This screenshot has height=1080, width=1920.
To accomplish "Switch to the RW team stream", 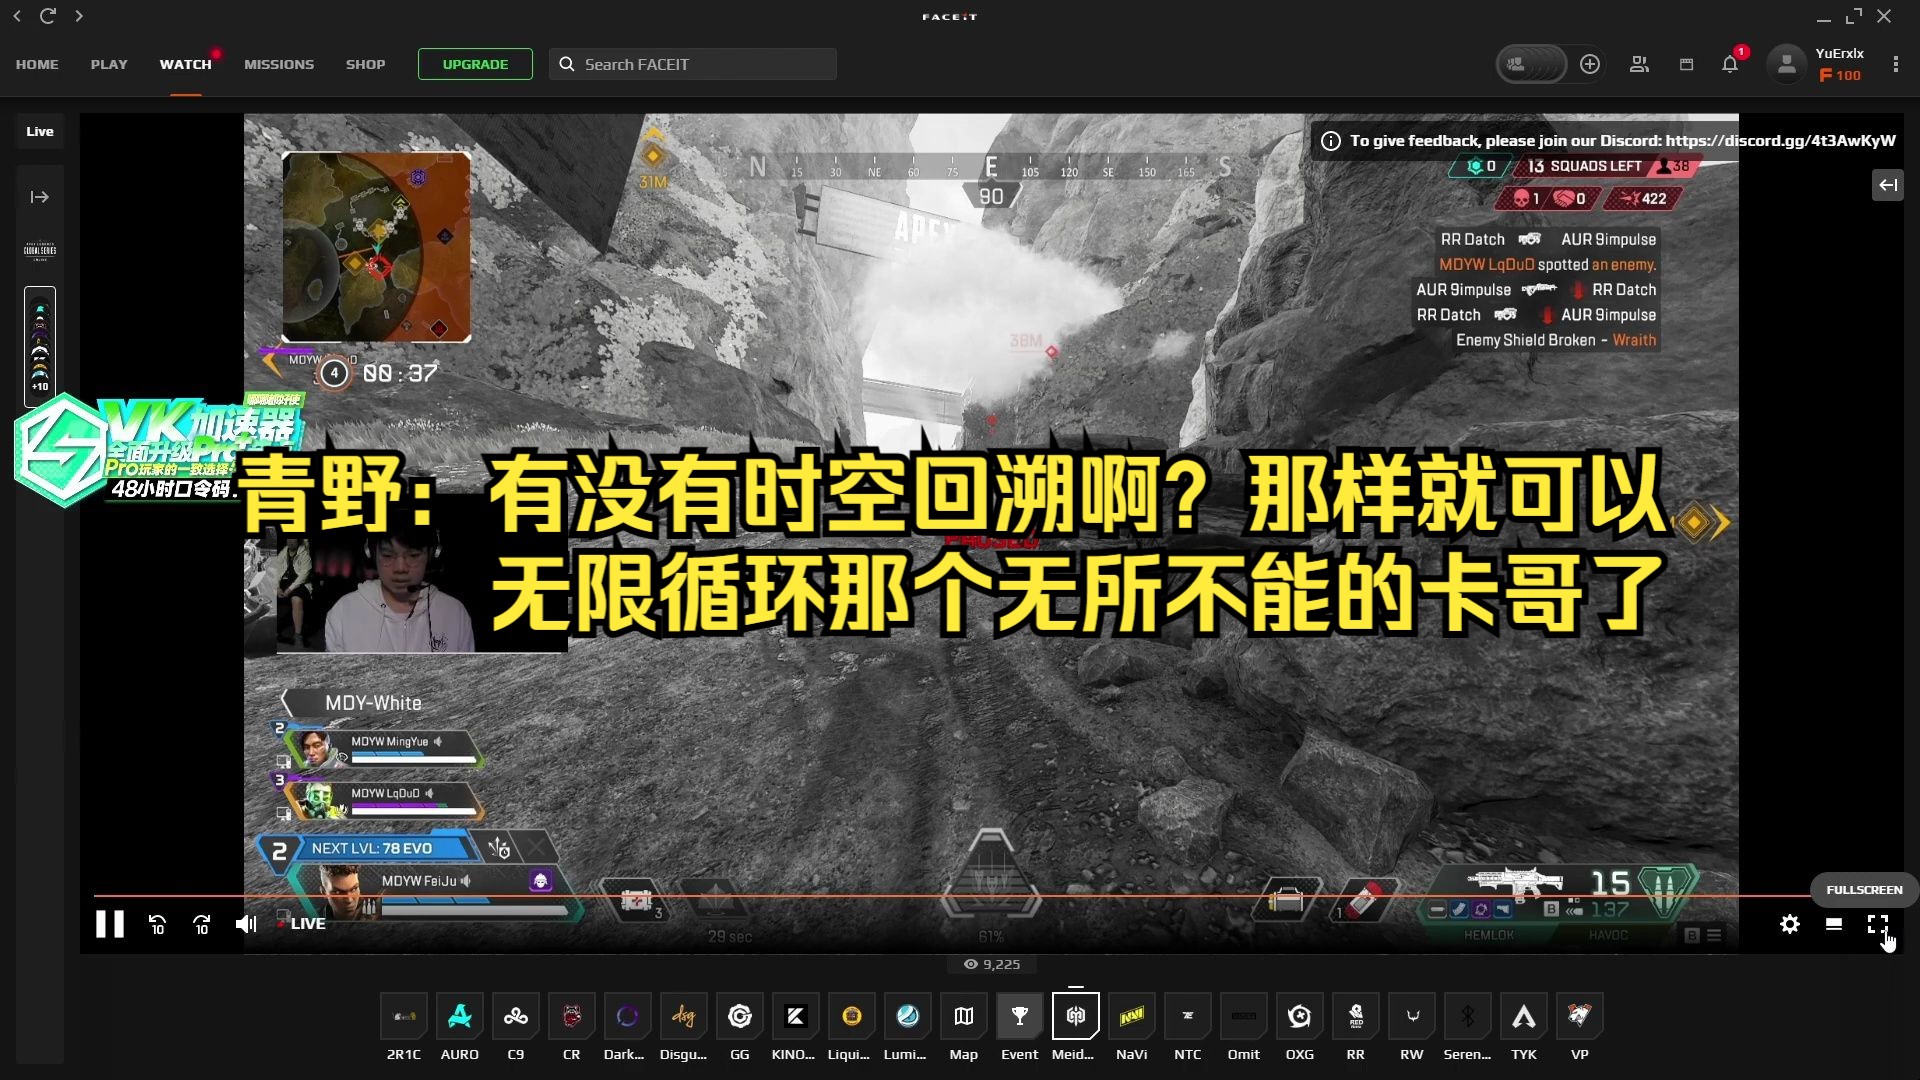I will point(1412,1016).
